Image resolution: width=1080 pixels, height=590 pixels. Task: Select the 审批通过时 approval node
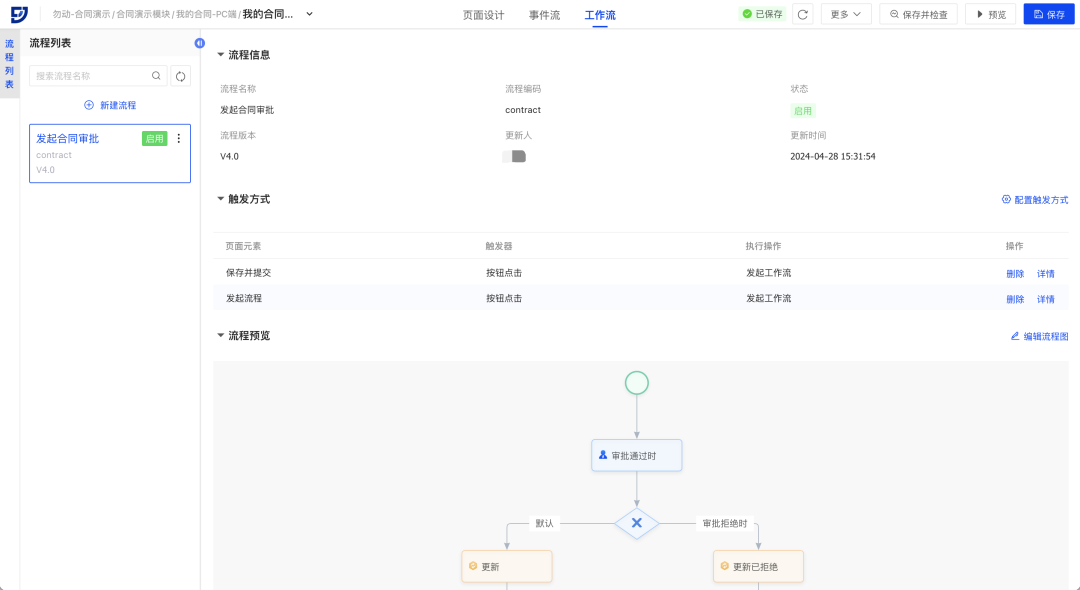pos(636,455)
